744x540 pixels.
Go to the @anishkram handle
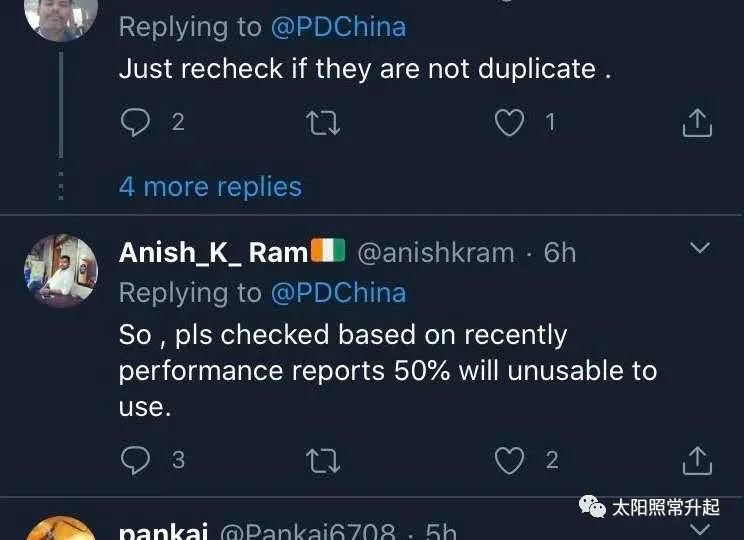pyautogui.click(x=435, y=253)
